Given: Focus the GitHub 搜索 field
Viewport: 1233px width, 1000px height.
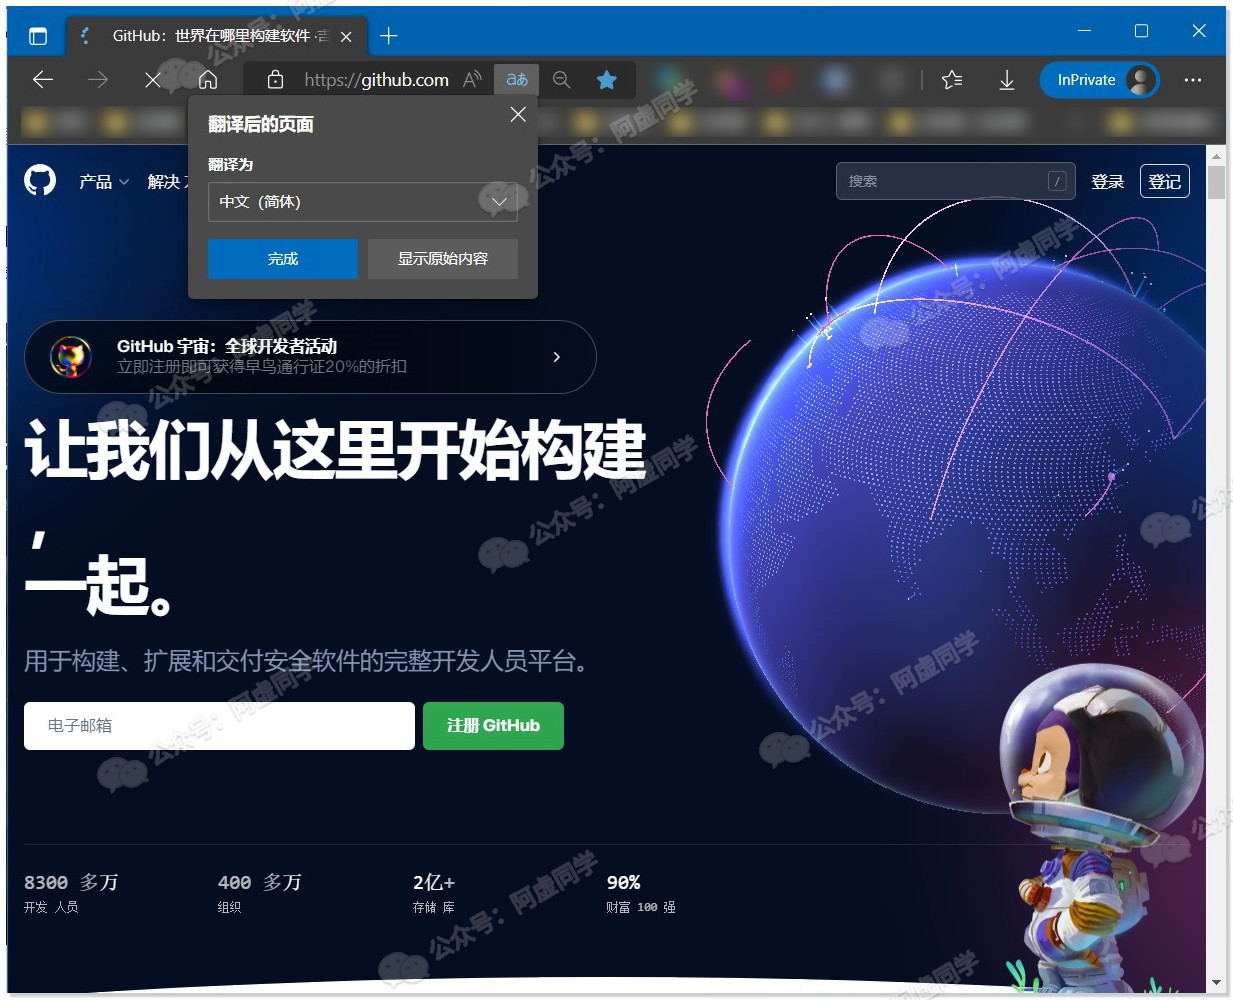Looking at the screenshot, I should pos(956,181).
